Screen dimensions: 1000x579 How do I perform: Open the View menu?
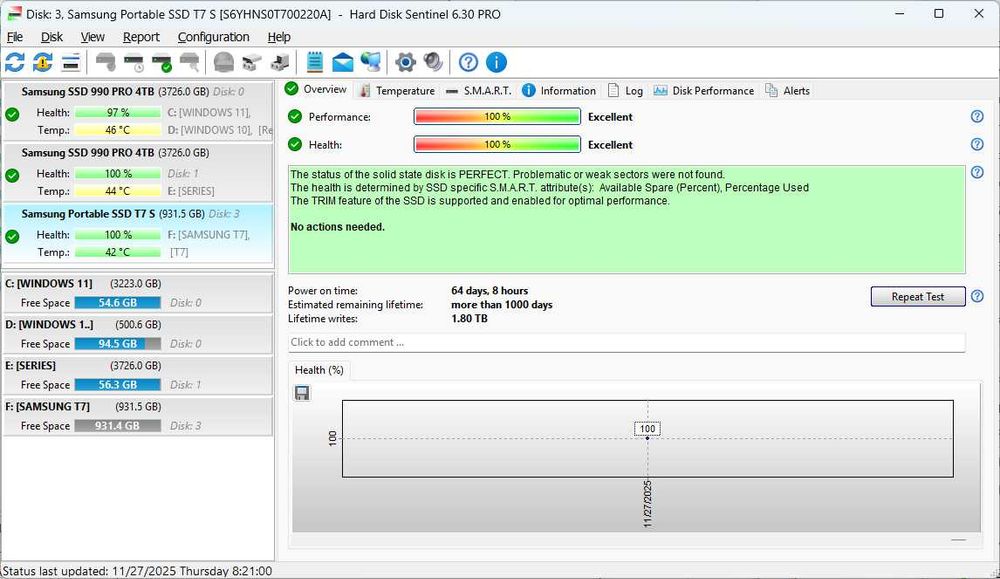(x=92, y=37)
